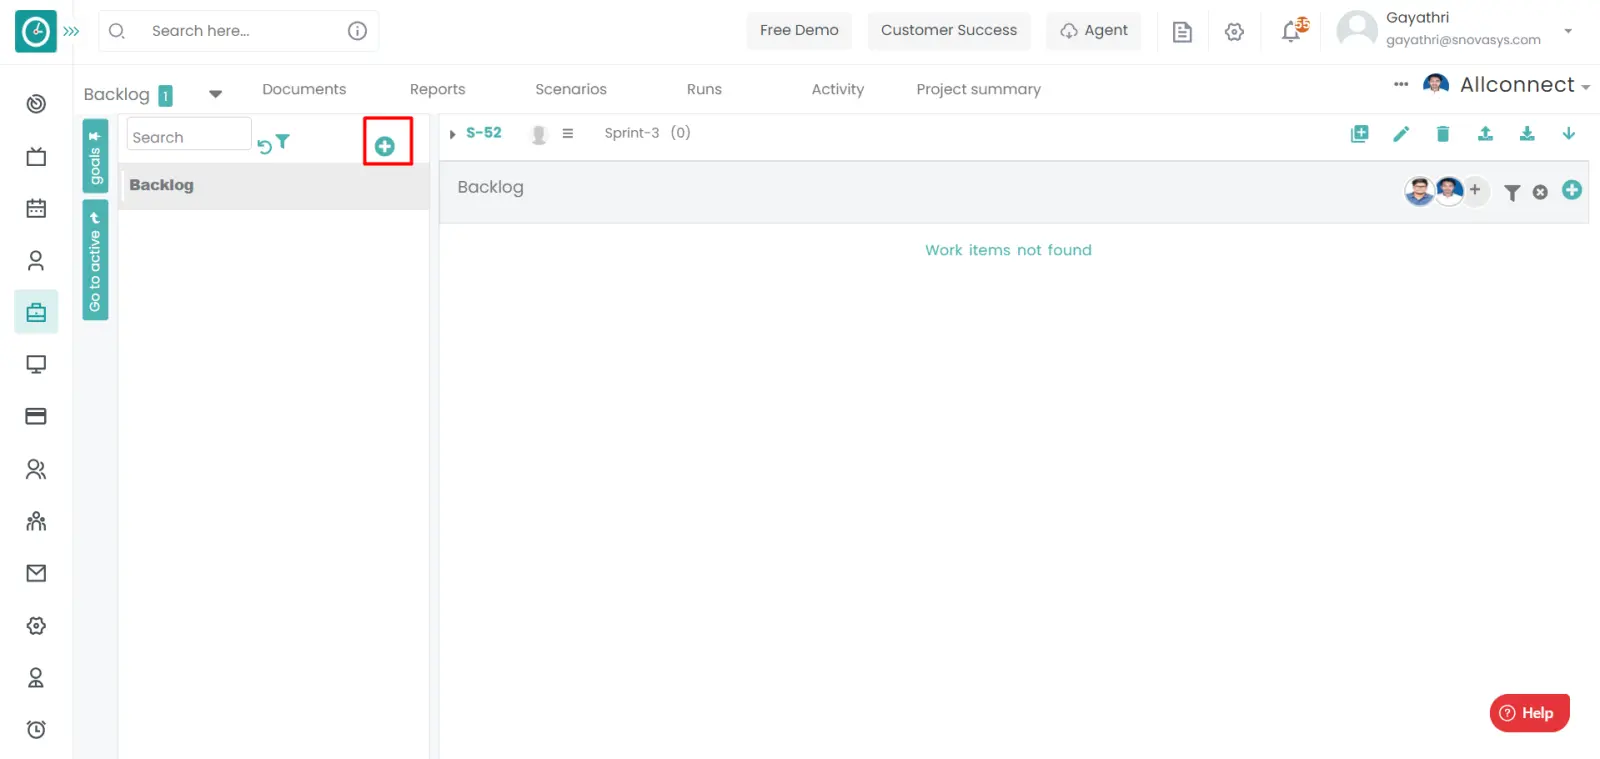
Task: Open the Project summary tab
Action: point(978,89)
